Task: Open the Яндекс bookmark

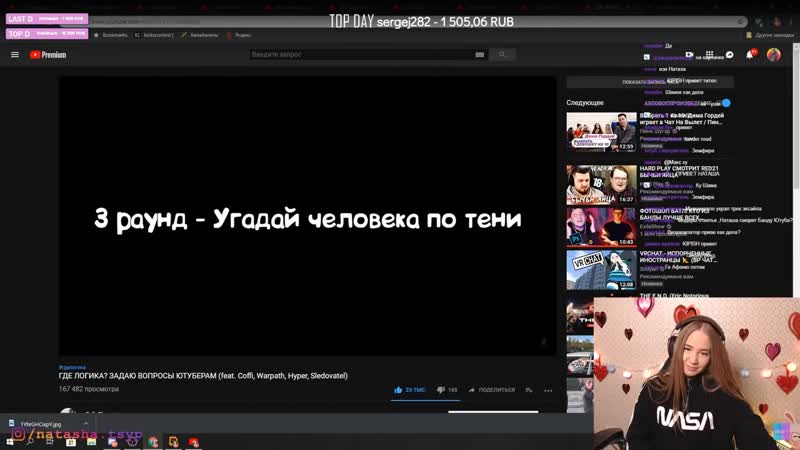Action: coord(239,35)
